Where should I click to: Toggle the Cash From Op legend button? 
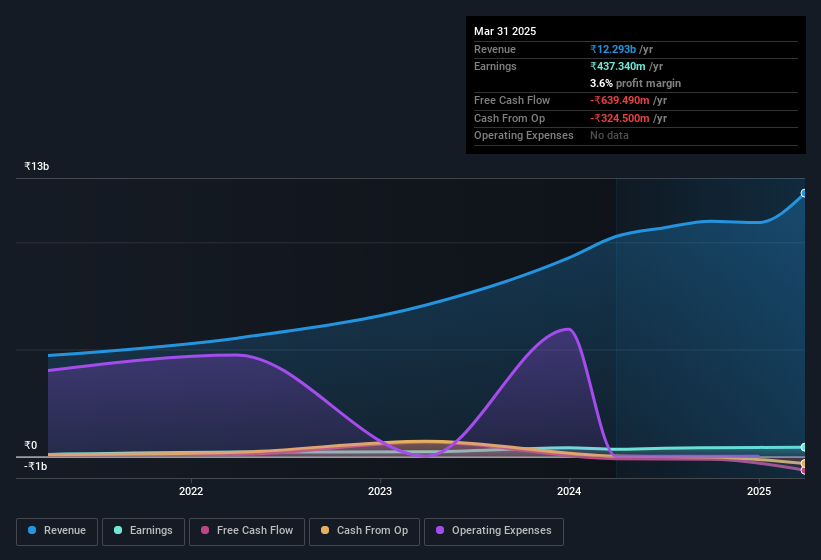coord(364,531)
